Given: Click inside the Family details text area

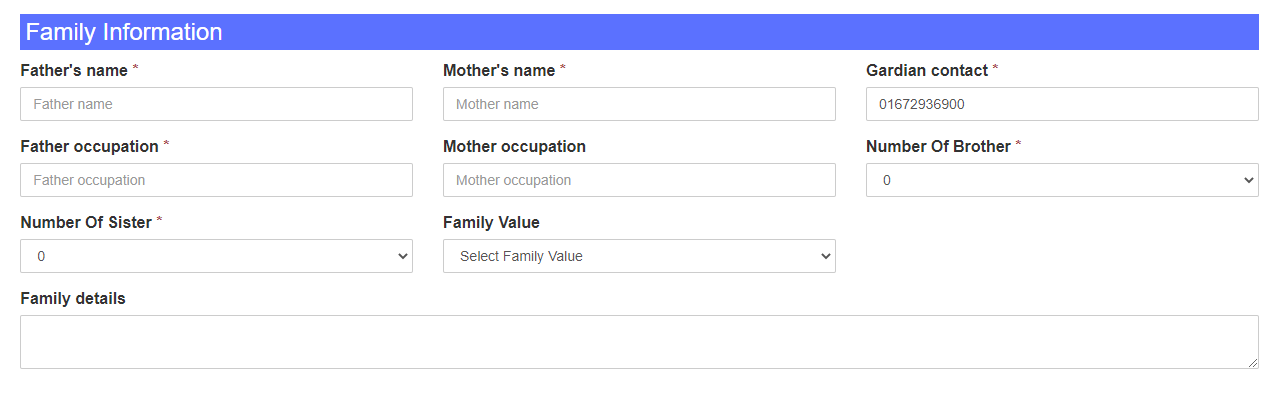Looking at the screenshot, I should tap(639, 342).
